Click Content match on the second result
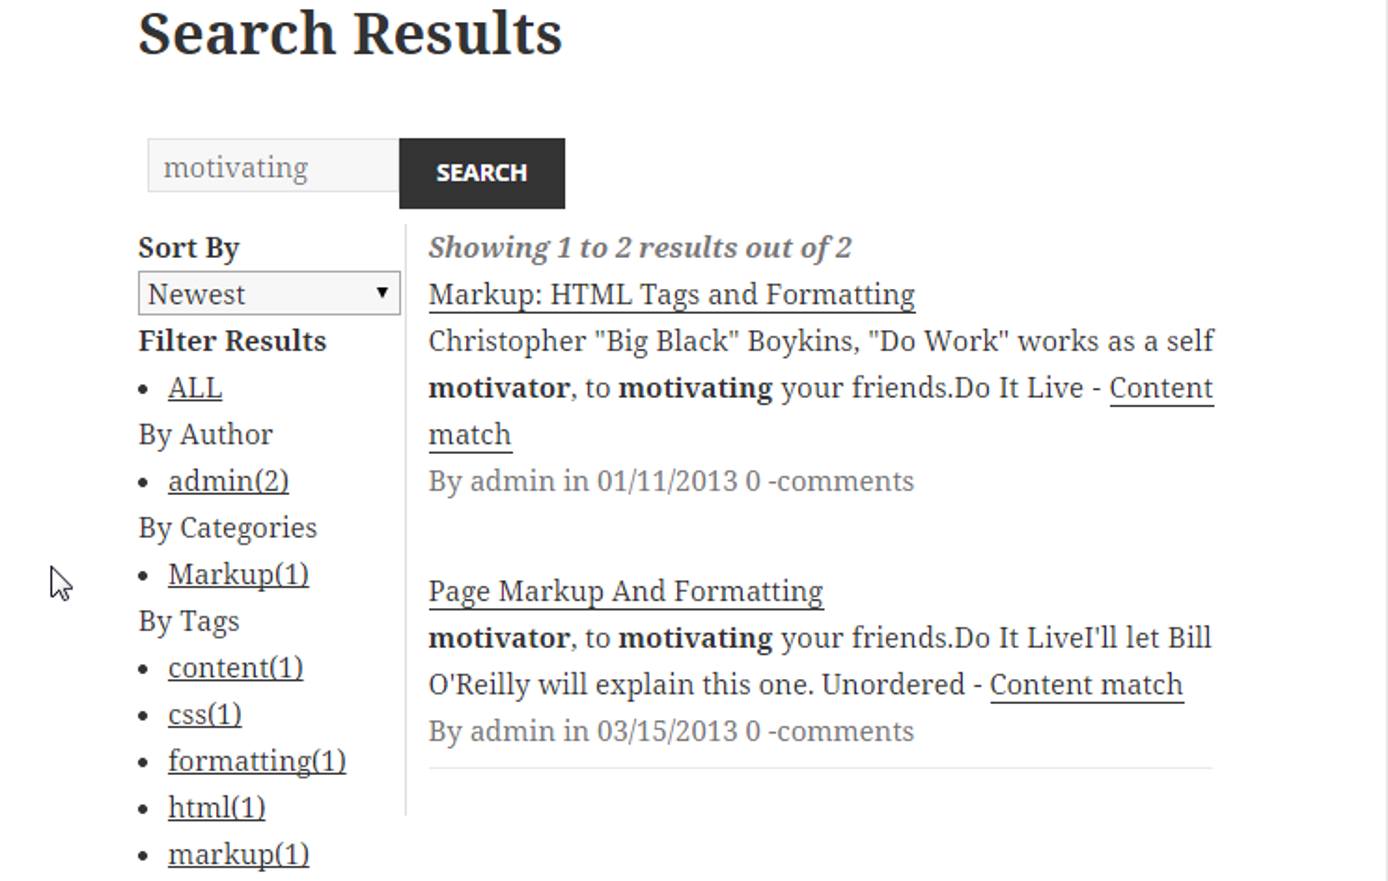This screenshot has width=1388, height=881. (x=1085, y=684)
